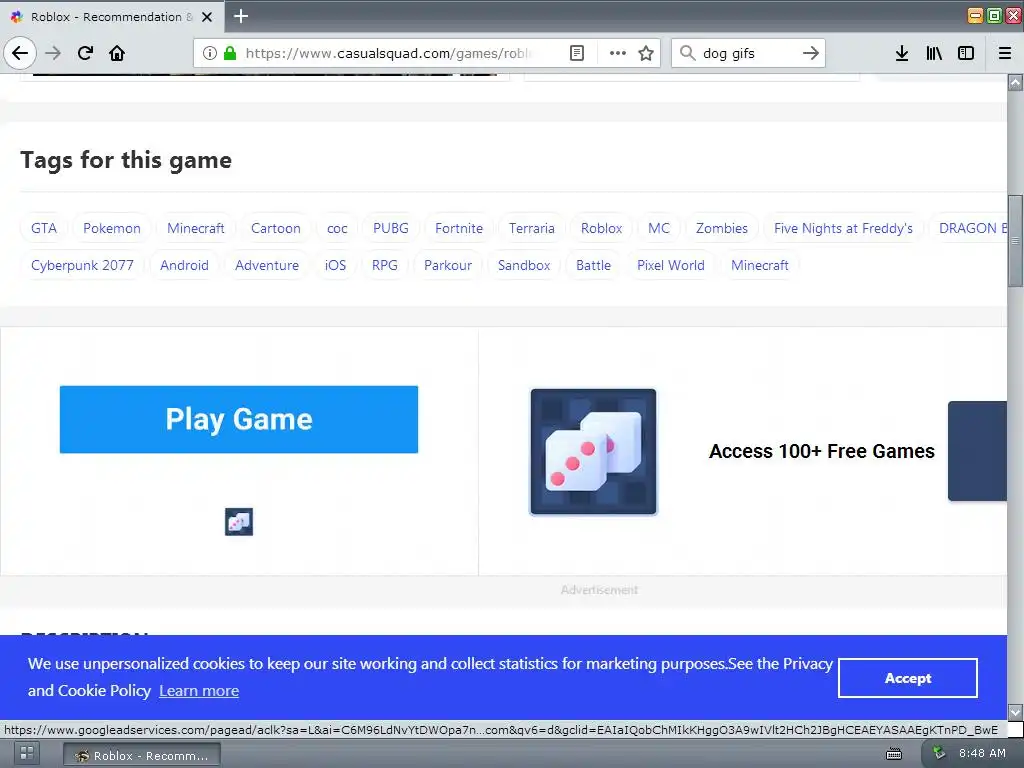
Task: Go back with the browser back arrow
Action: [20, 53]
